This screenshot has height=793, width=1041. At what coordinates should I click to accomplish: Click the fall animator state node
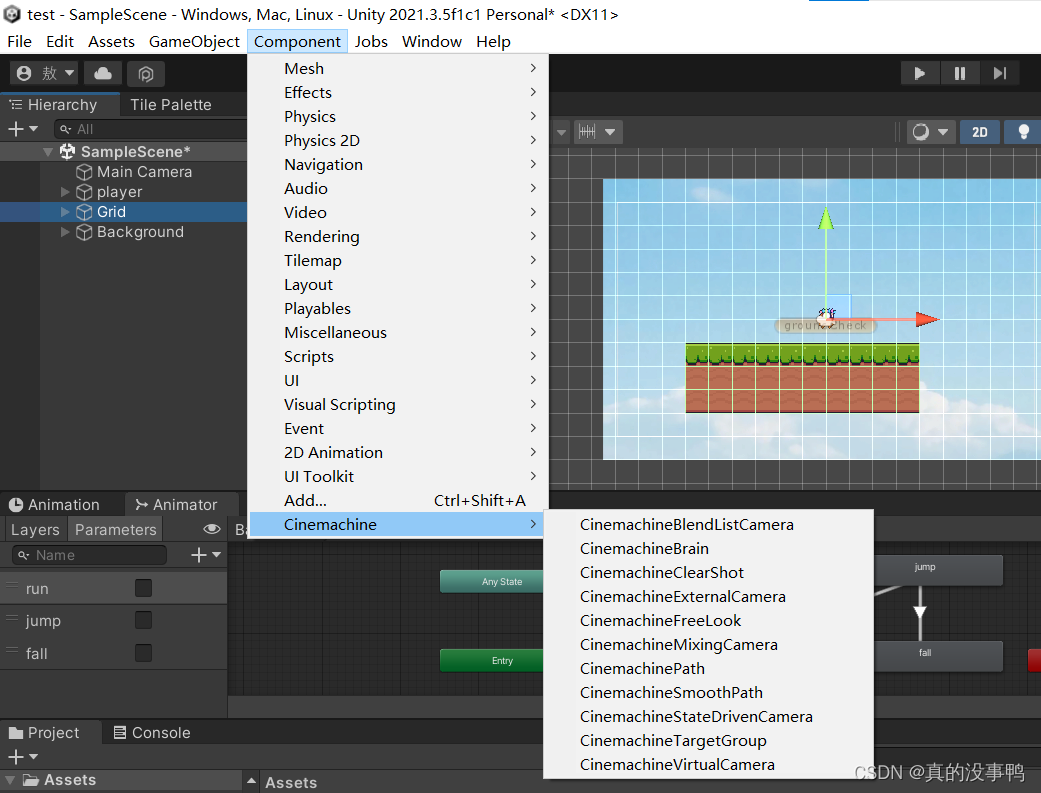point(937,656)
